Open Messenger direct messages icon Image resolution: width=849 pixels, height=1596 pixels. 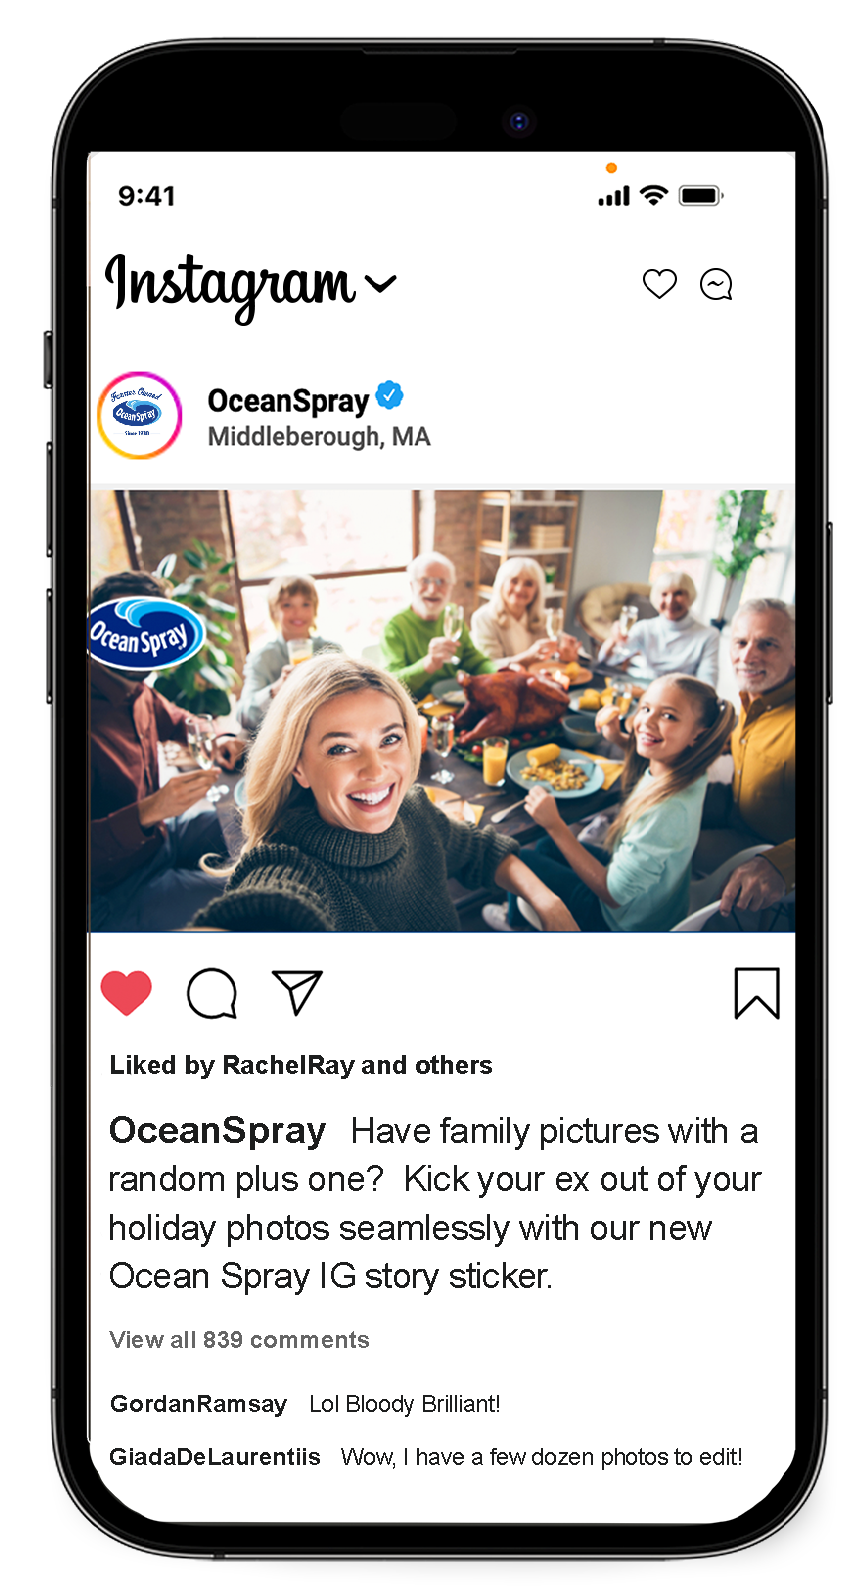716,284
